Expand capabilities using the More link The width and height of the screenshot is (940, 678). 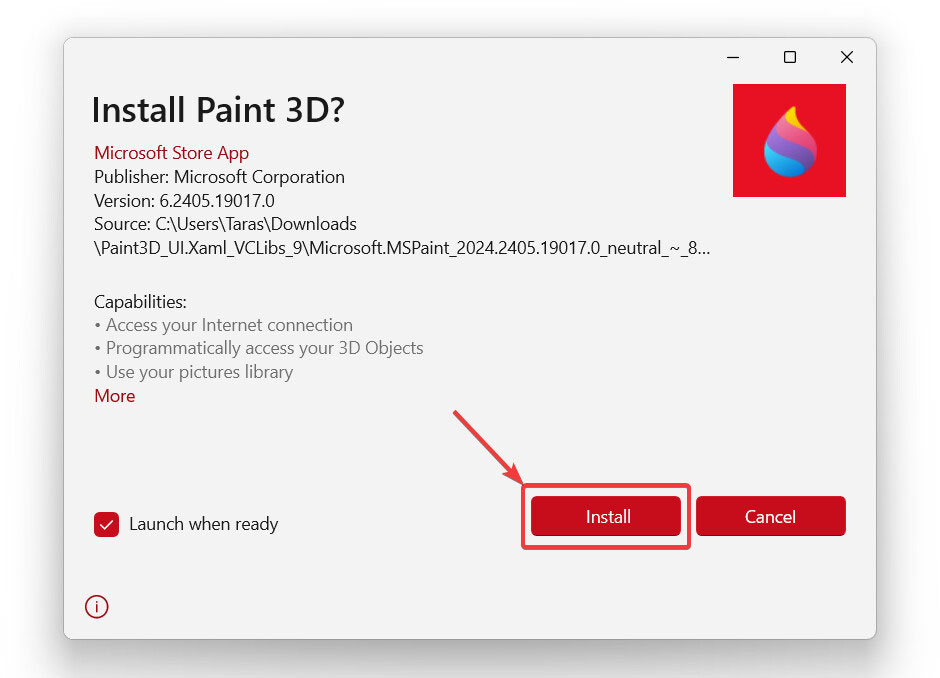(x=114, y=396)
